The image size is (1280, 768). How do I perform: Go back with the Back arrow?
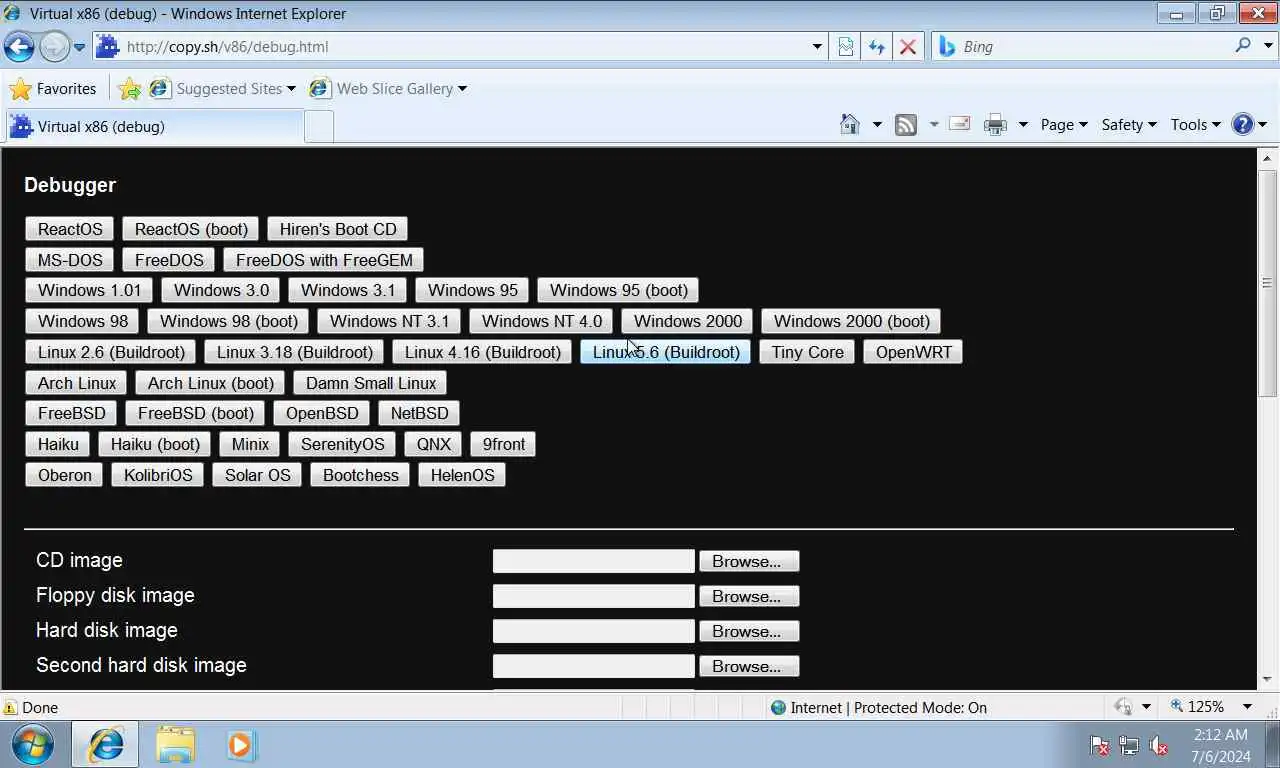(x=19, y=46)
